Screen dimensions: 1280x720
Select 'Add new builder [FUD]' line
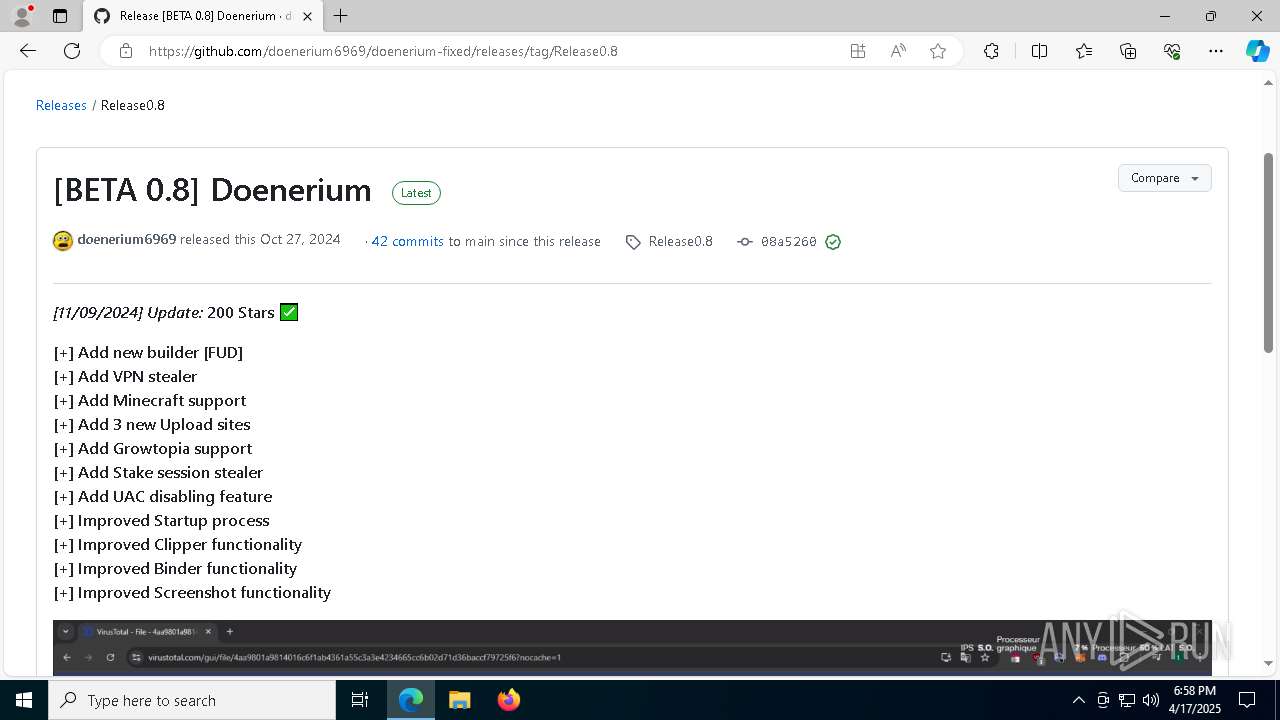point(148,352)
